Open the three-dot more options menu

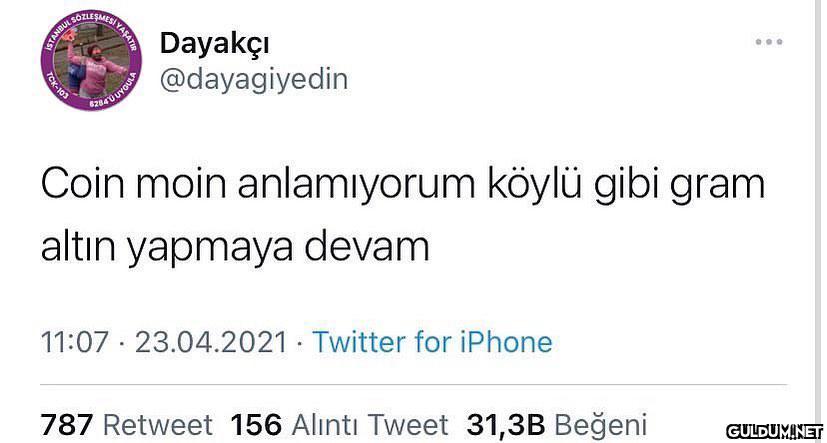point(768,42)
